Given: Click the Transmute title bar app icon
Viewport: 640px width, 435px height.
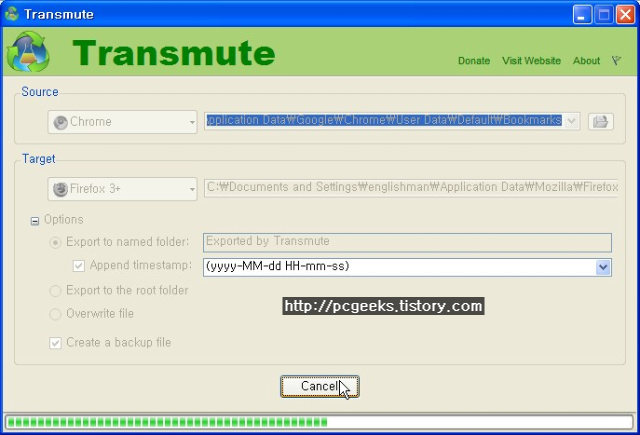Looking at the screenshot, I should coord(12,13).
